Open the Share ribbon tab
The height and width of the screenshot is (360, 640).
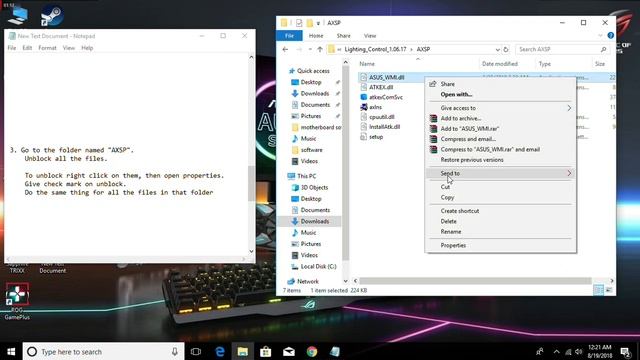click(343, 36)
